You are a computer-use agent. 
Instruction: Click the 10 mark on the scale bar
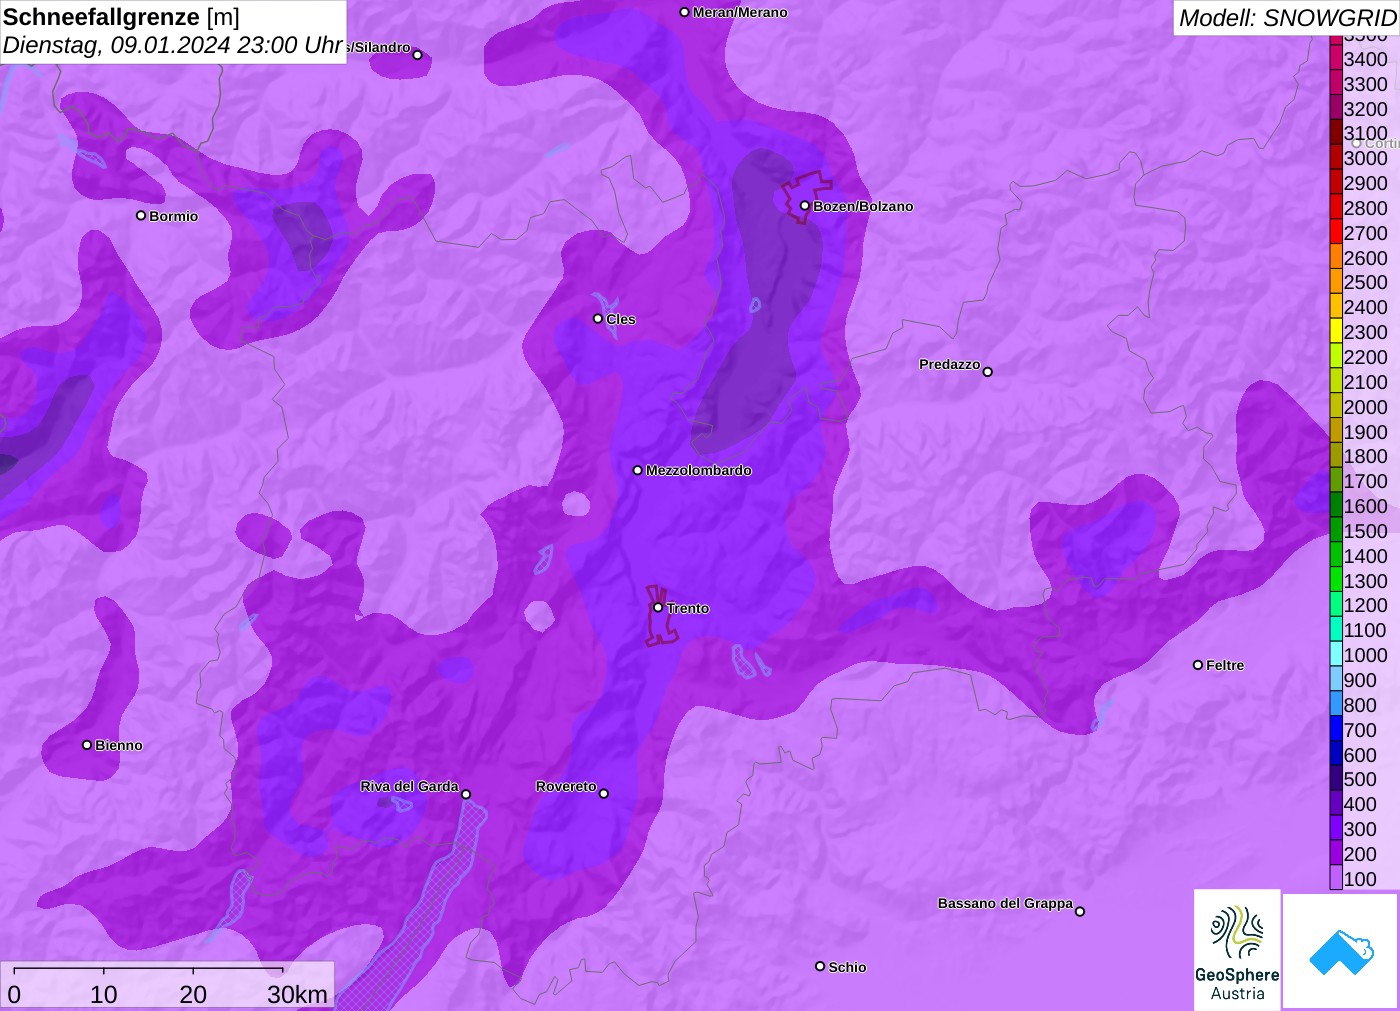[104, 994]
